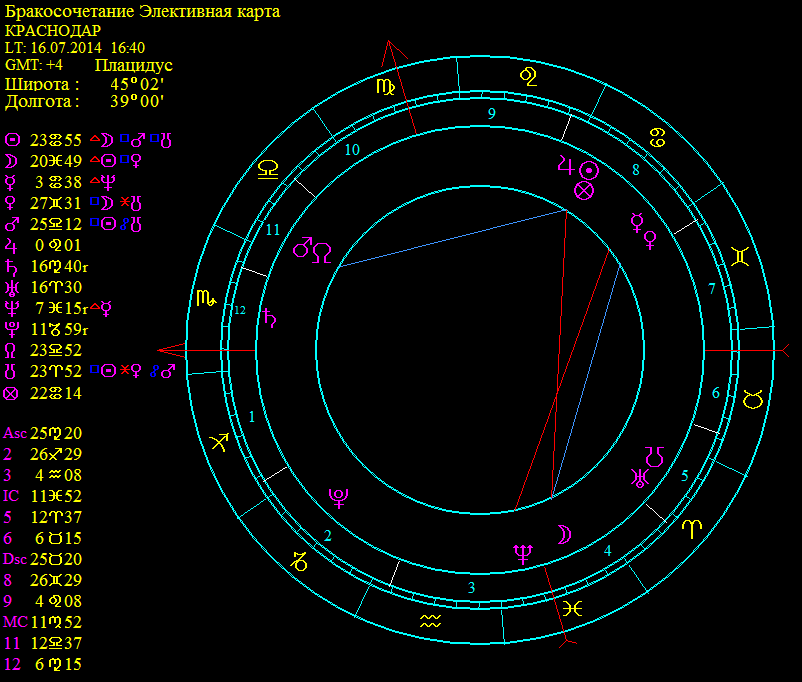Pick the North Node glyph inside the wheel
This screenshot has height=682, width=802.
[322, 253]
